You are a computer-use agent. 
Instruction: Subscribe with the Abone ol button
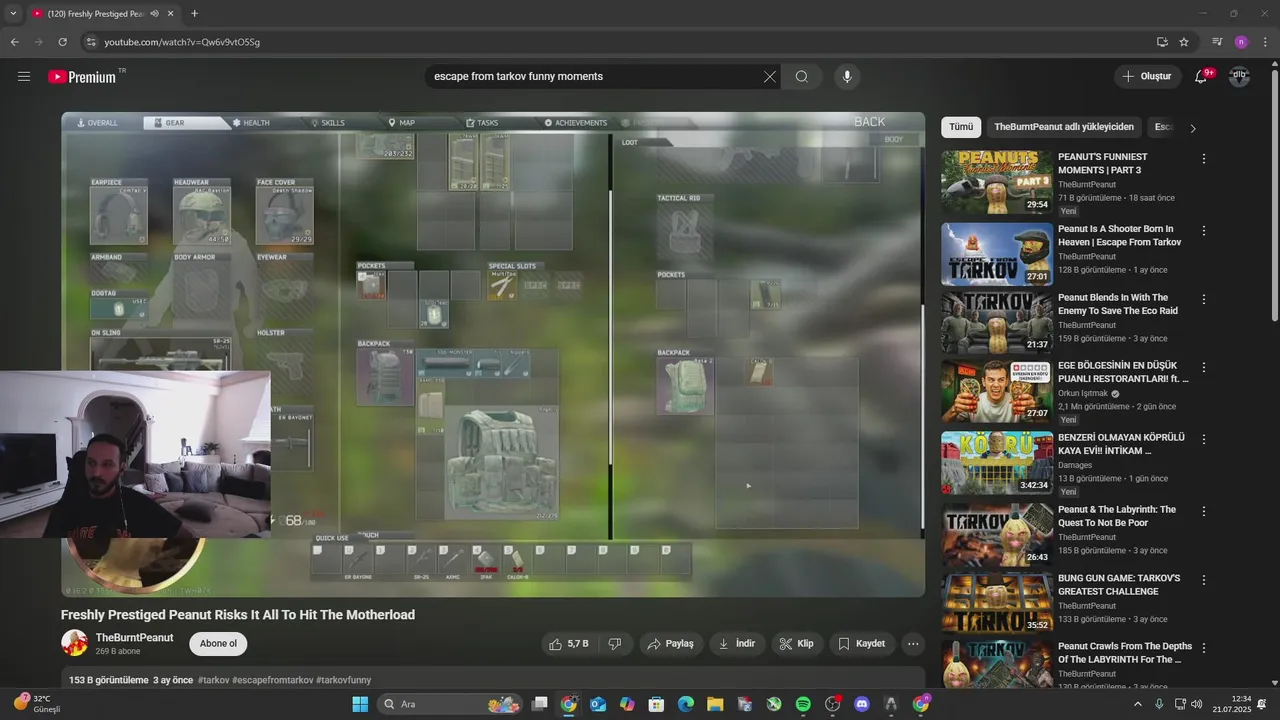coord(218,643)
